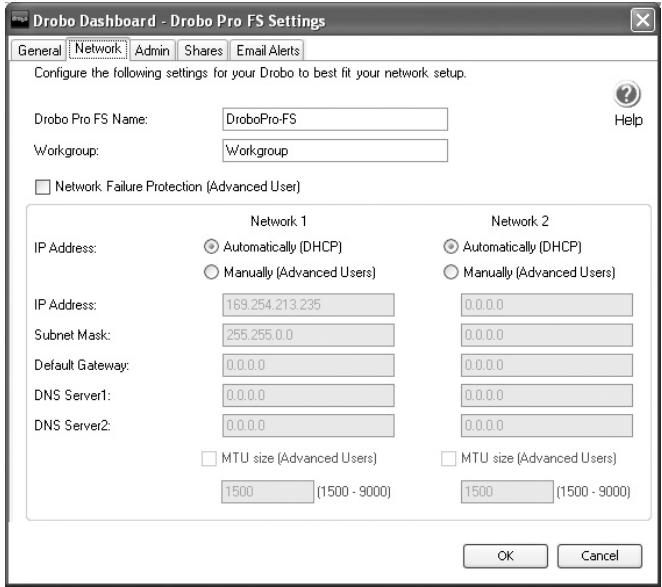Open the Email Alerts tab
Viewport: 662px width, 587px height.
coord(268,50)
